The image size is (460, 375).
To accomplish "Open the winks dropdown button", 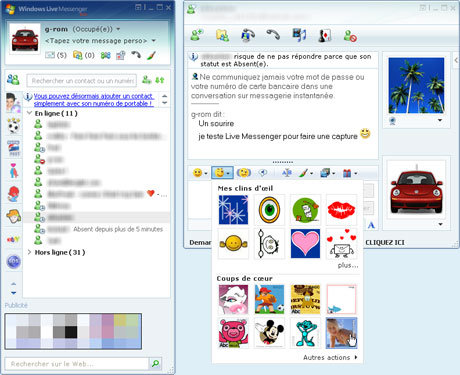I will [x=223, y=173].
